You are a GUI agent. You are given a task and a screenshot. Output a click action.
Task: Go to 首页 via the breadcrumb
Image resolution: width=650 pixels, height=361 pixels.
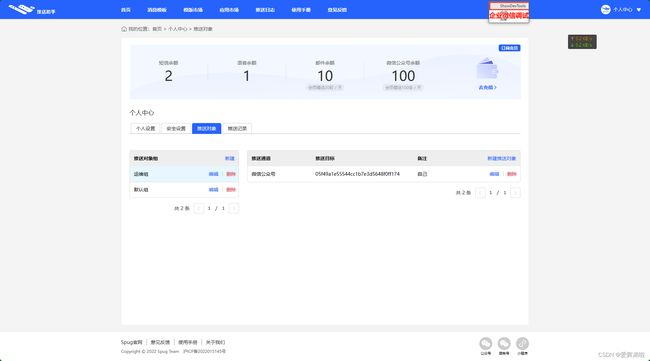point(157,29)
